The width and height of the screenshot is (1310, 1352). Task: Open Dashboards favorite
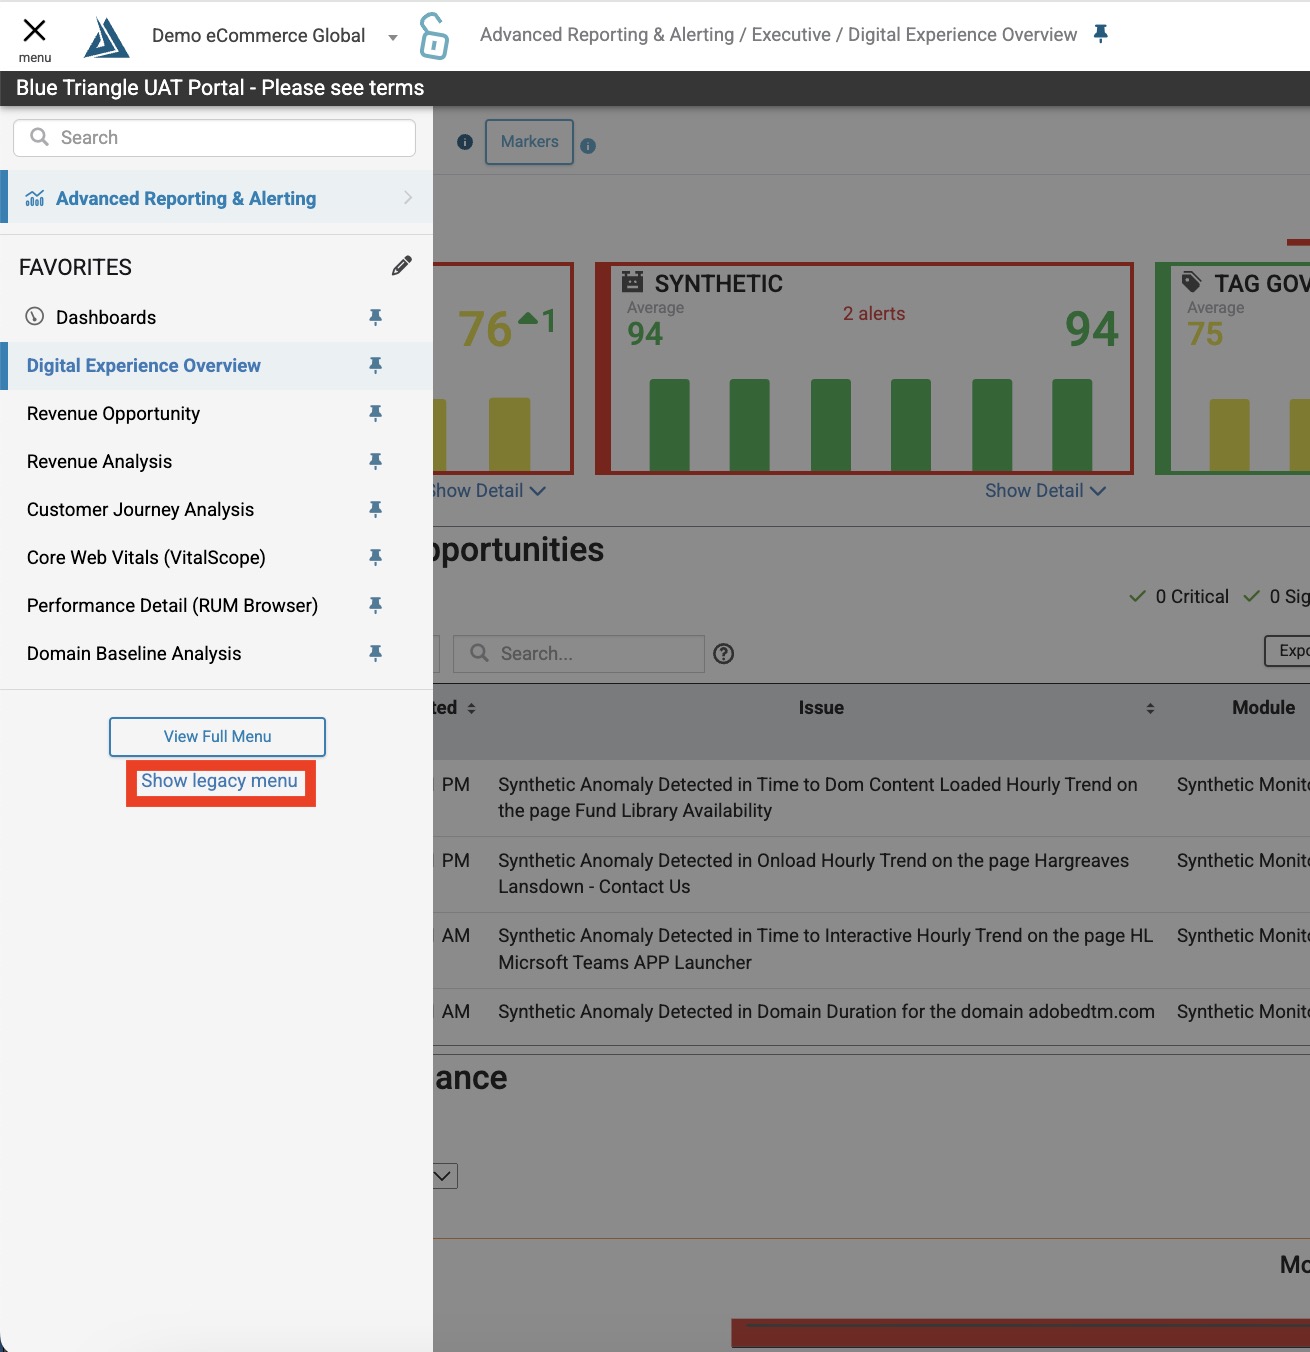(106, 317)
